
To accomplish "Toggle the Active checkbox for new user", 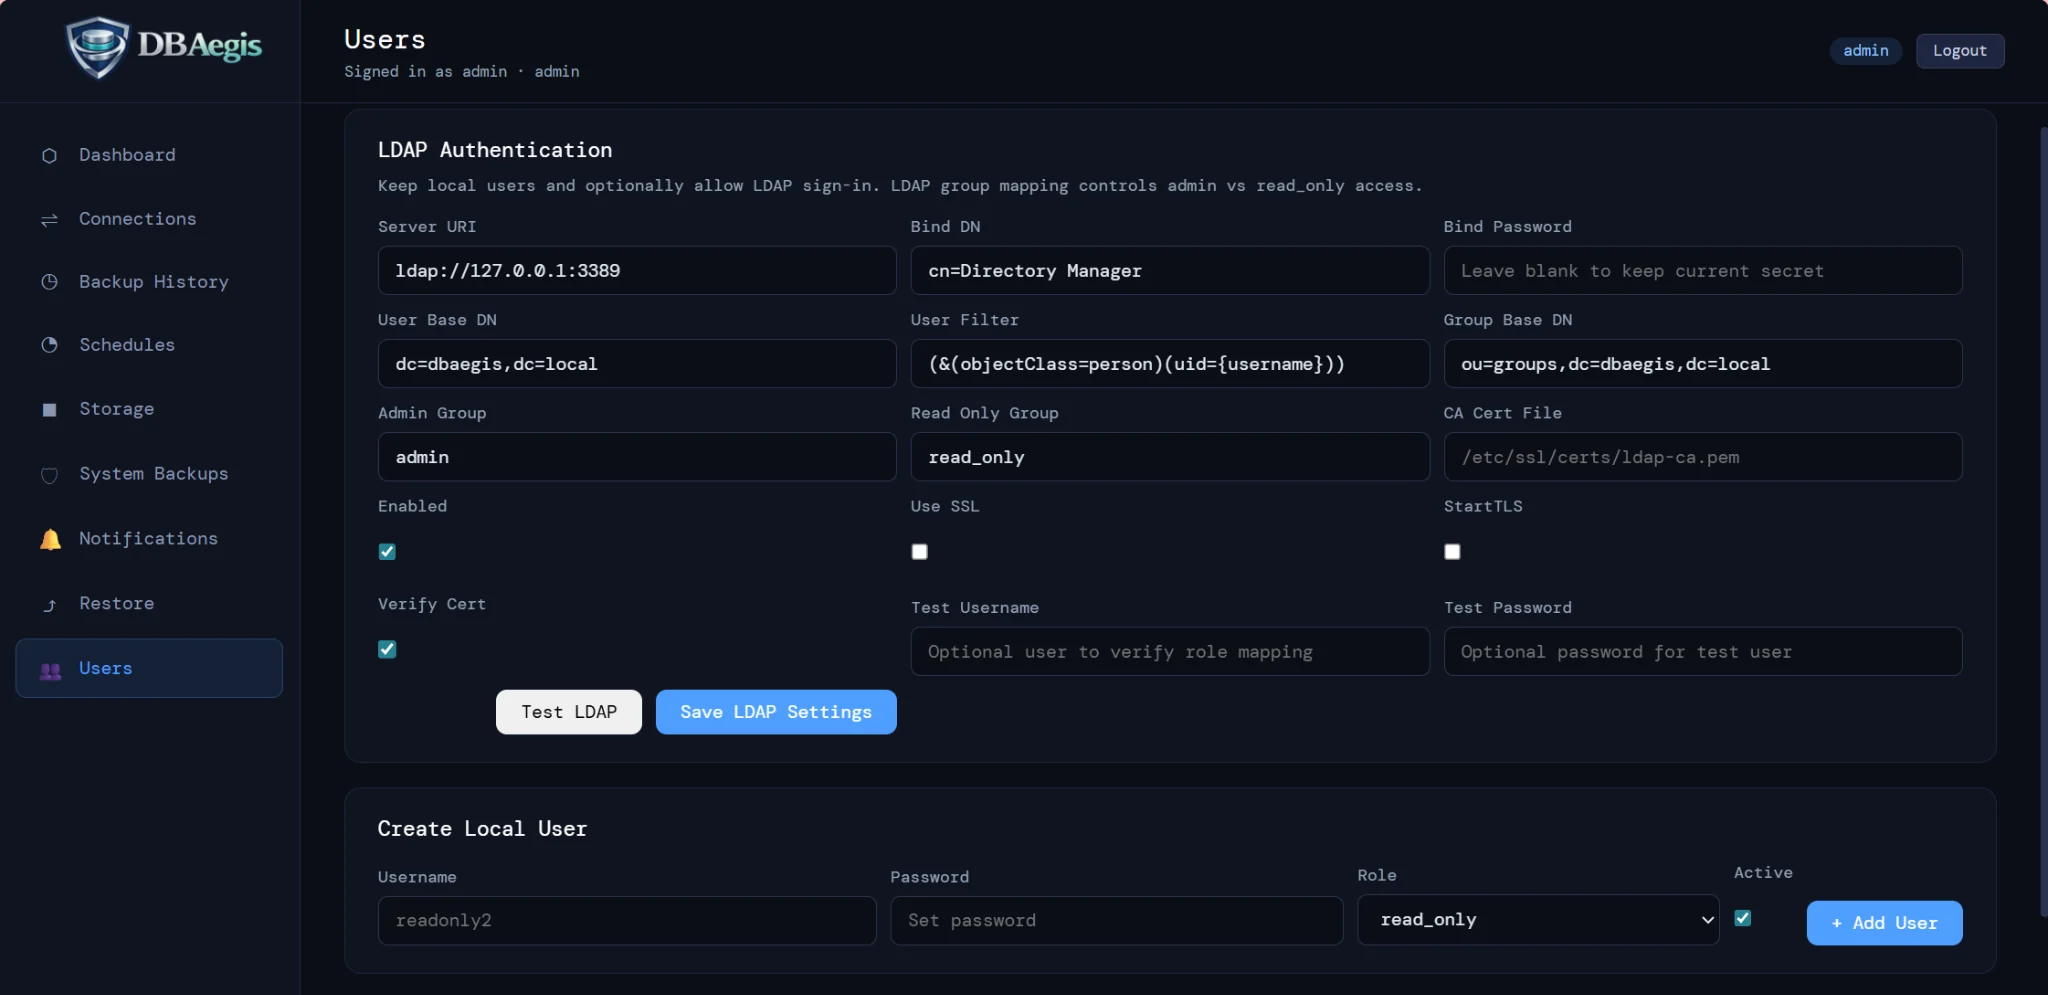I will point(1743,918).
